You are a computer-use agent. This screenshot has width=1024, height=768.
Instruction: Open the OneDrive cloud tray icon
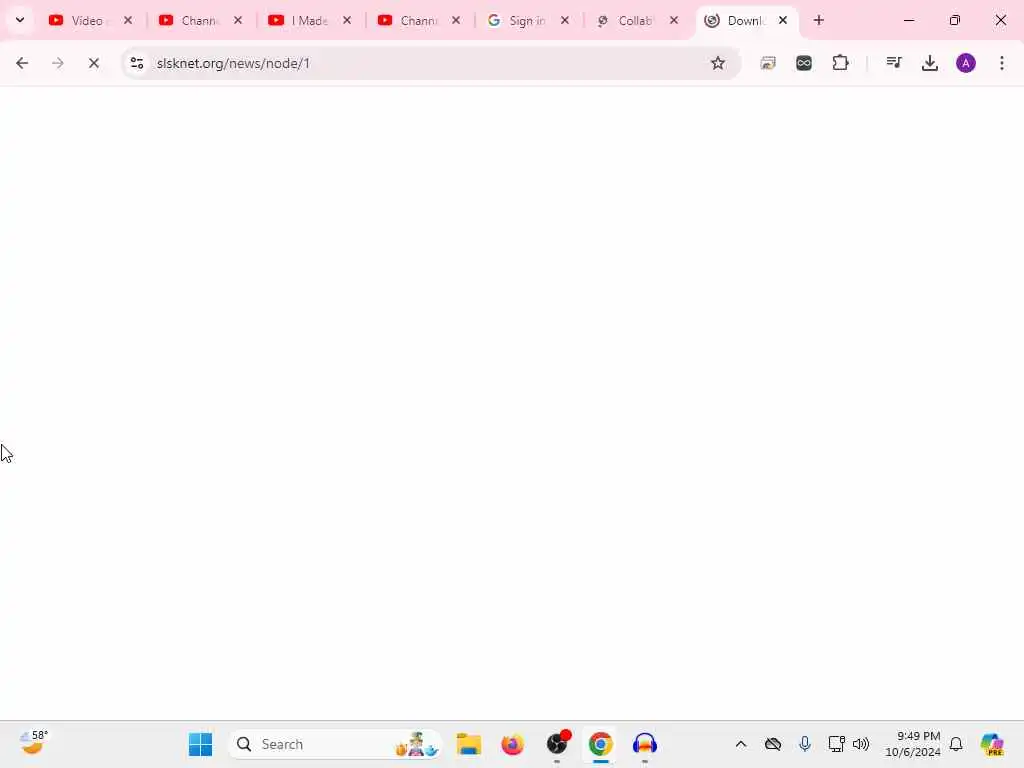coord(773,744)
